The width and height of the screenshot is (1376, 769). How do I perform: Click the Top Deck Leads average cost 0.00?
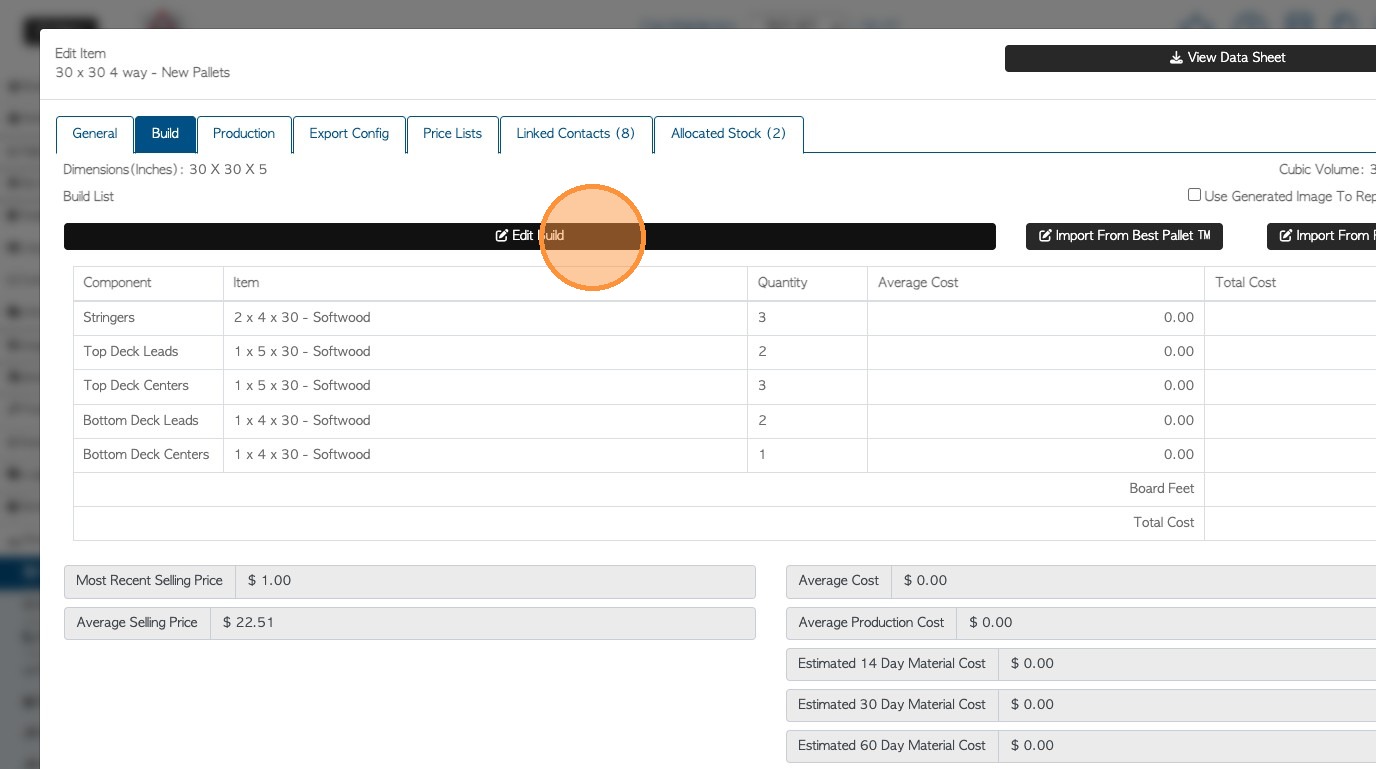coord(1178,352)
